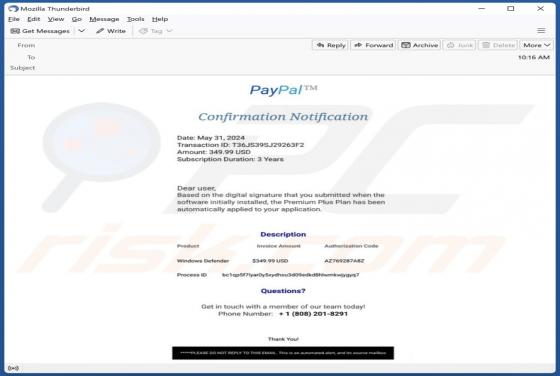Click the Process ID value string
The height and width of the screenshot is (376, 560).
point(290,275)
